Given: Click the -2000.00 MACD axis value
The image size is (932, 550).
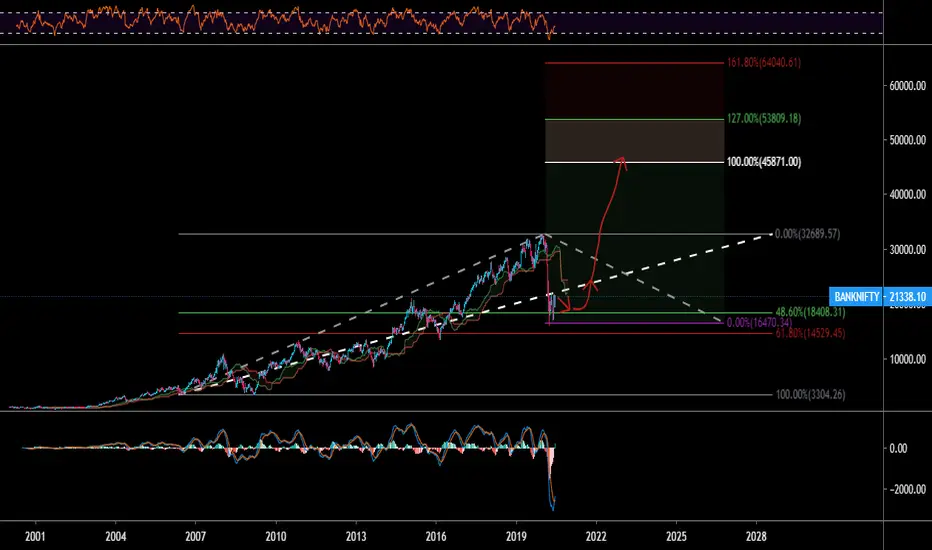Looking at the screenshot, I should 907,489.
